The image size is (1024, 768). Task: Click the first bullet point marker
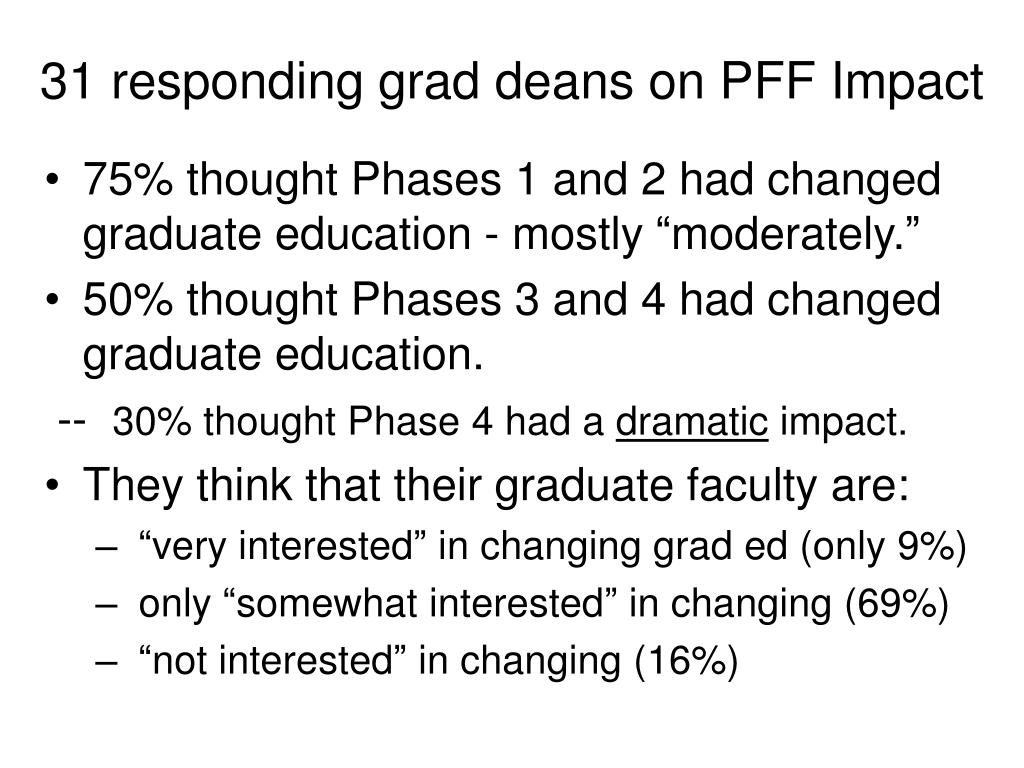coord(54,181)
